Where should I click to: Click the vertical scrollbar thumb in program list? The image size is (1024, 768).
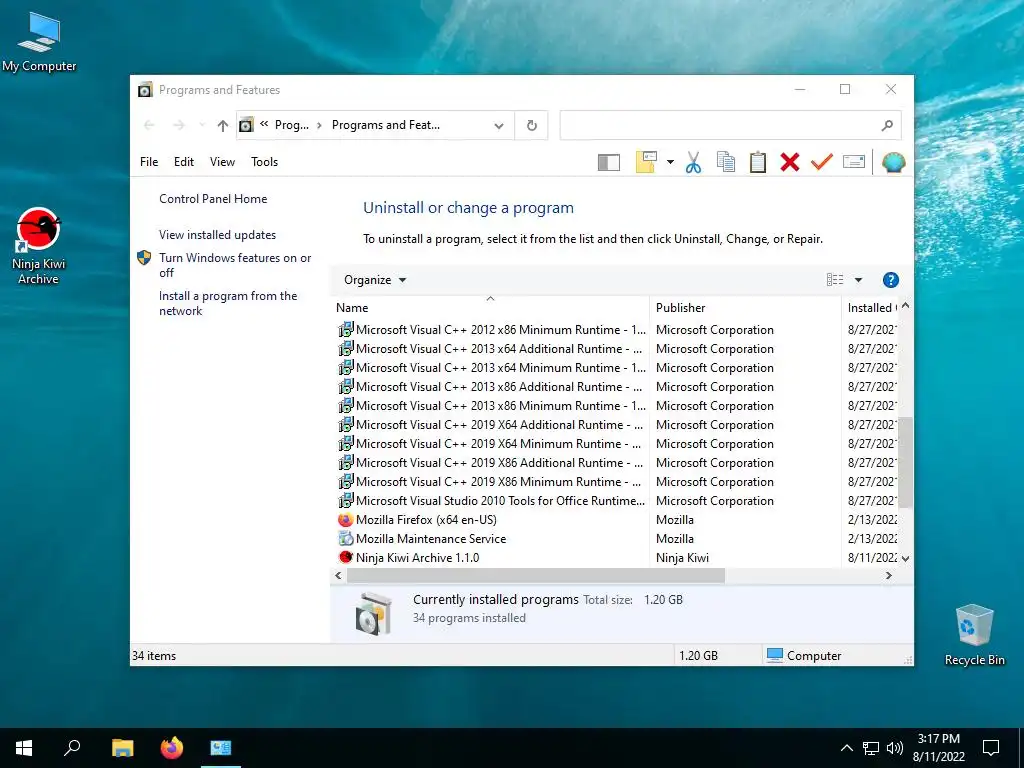(905, 463)
